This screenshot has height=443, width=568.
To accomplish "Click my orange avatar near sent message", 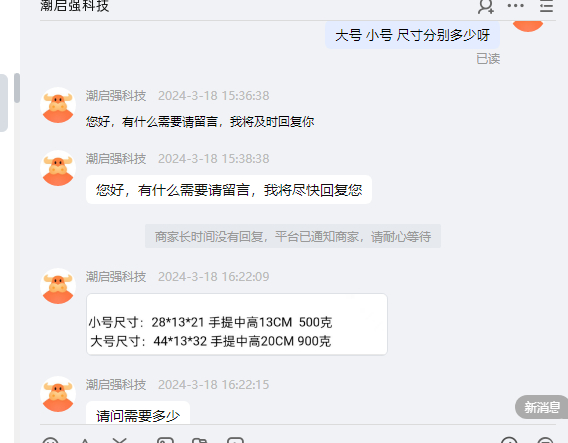I will point(528,26).
